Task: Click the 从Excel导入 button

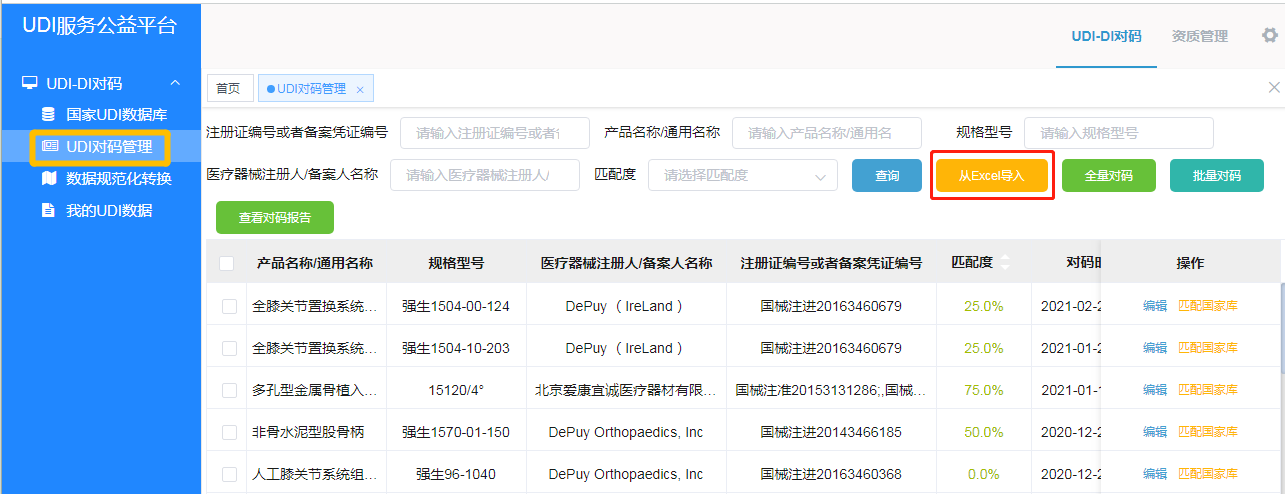Action: tap(992, 176)
